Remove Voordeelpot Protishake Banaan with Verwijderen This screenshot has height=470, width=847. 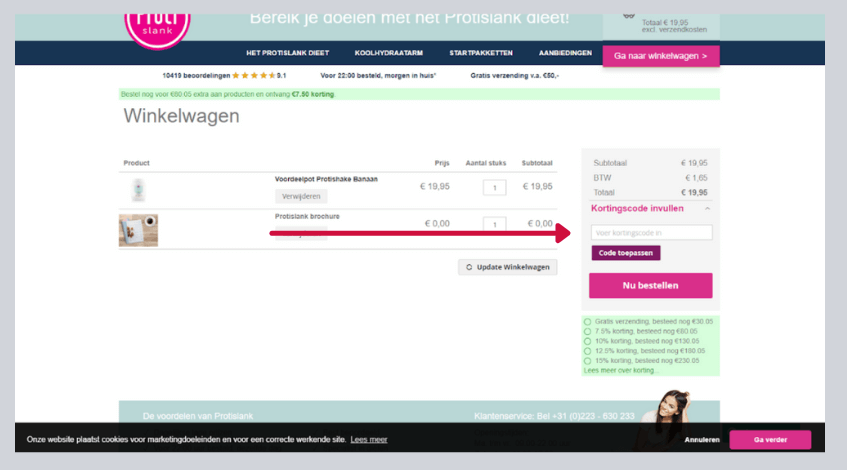300,196
